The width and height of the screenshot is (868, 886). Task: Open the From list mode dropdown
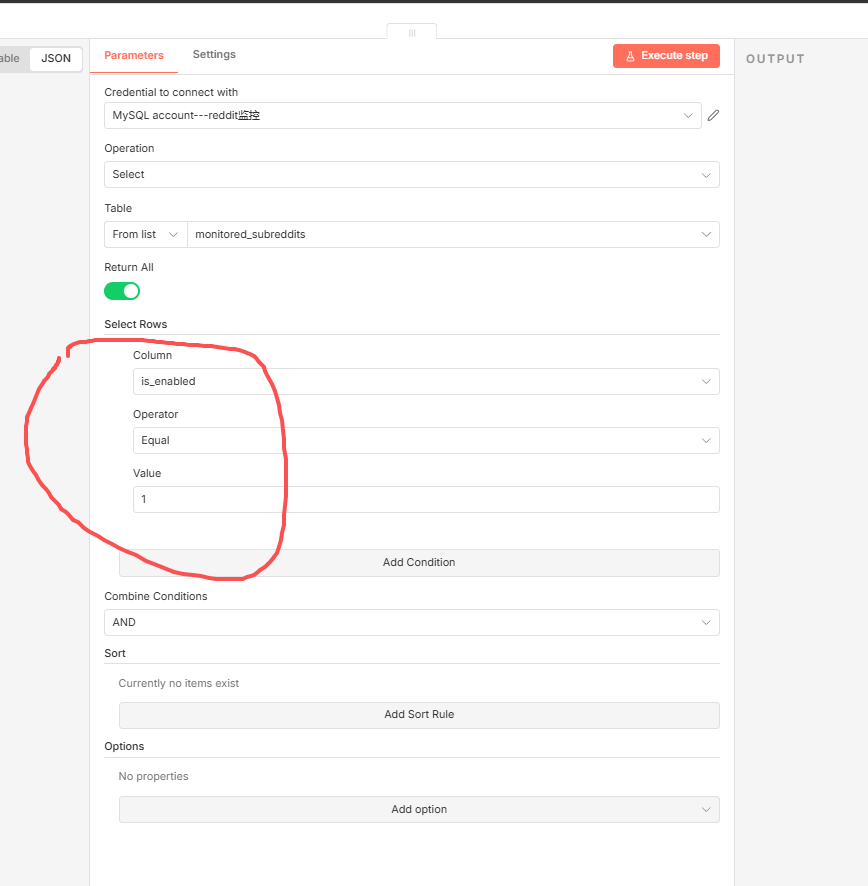145,235
